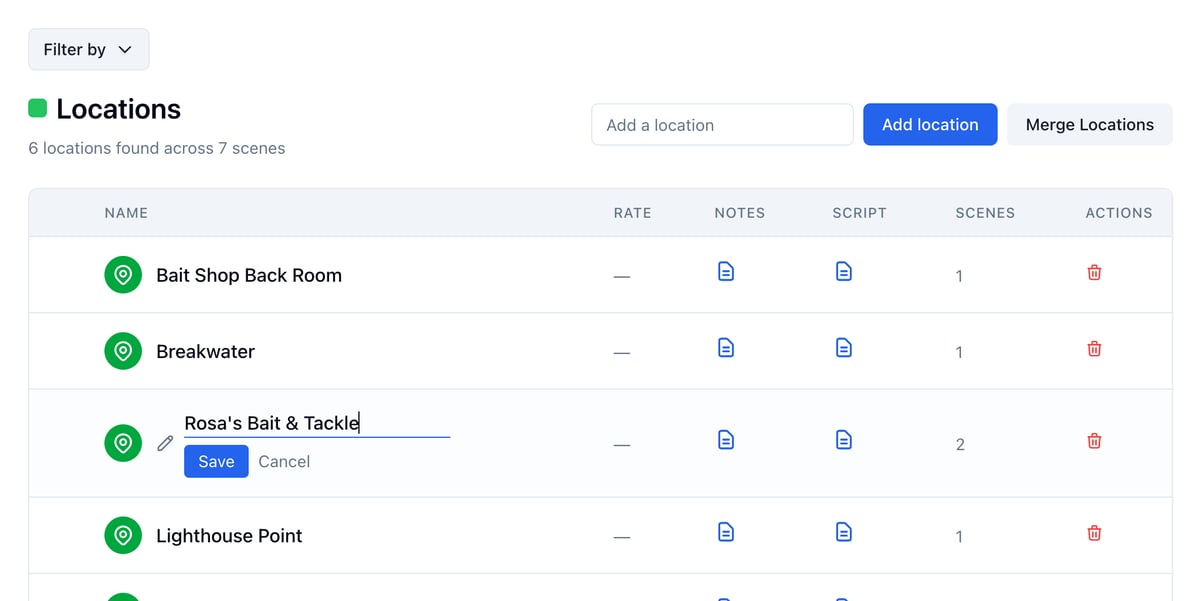1200x601 pixels.
Task: Click the location pin icon for Bait Shop Back Room
Action: click(x=123, y=275)
